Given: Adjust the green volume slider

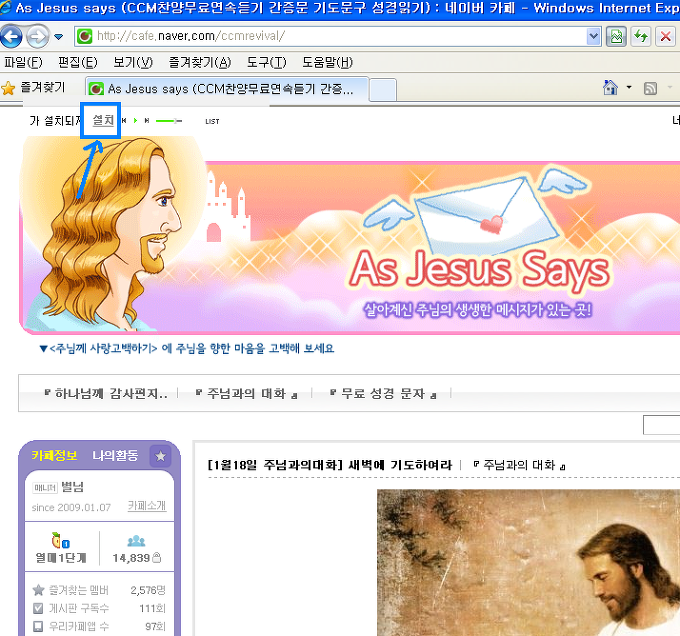Looking at the screenshot, I should point(169,121).
